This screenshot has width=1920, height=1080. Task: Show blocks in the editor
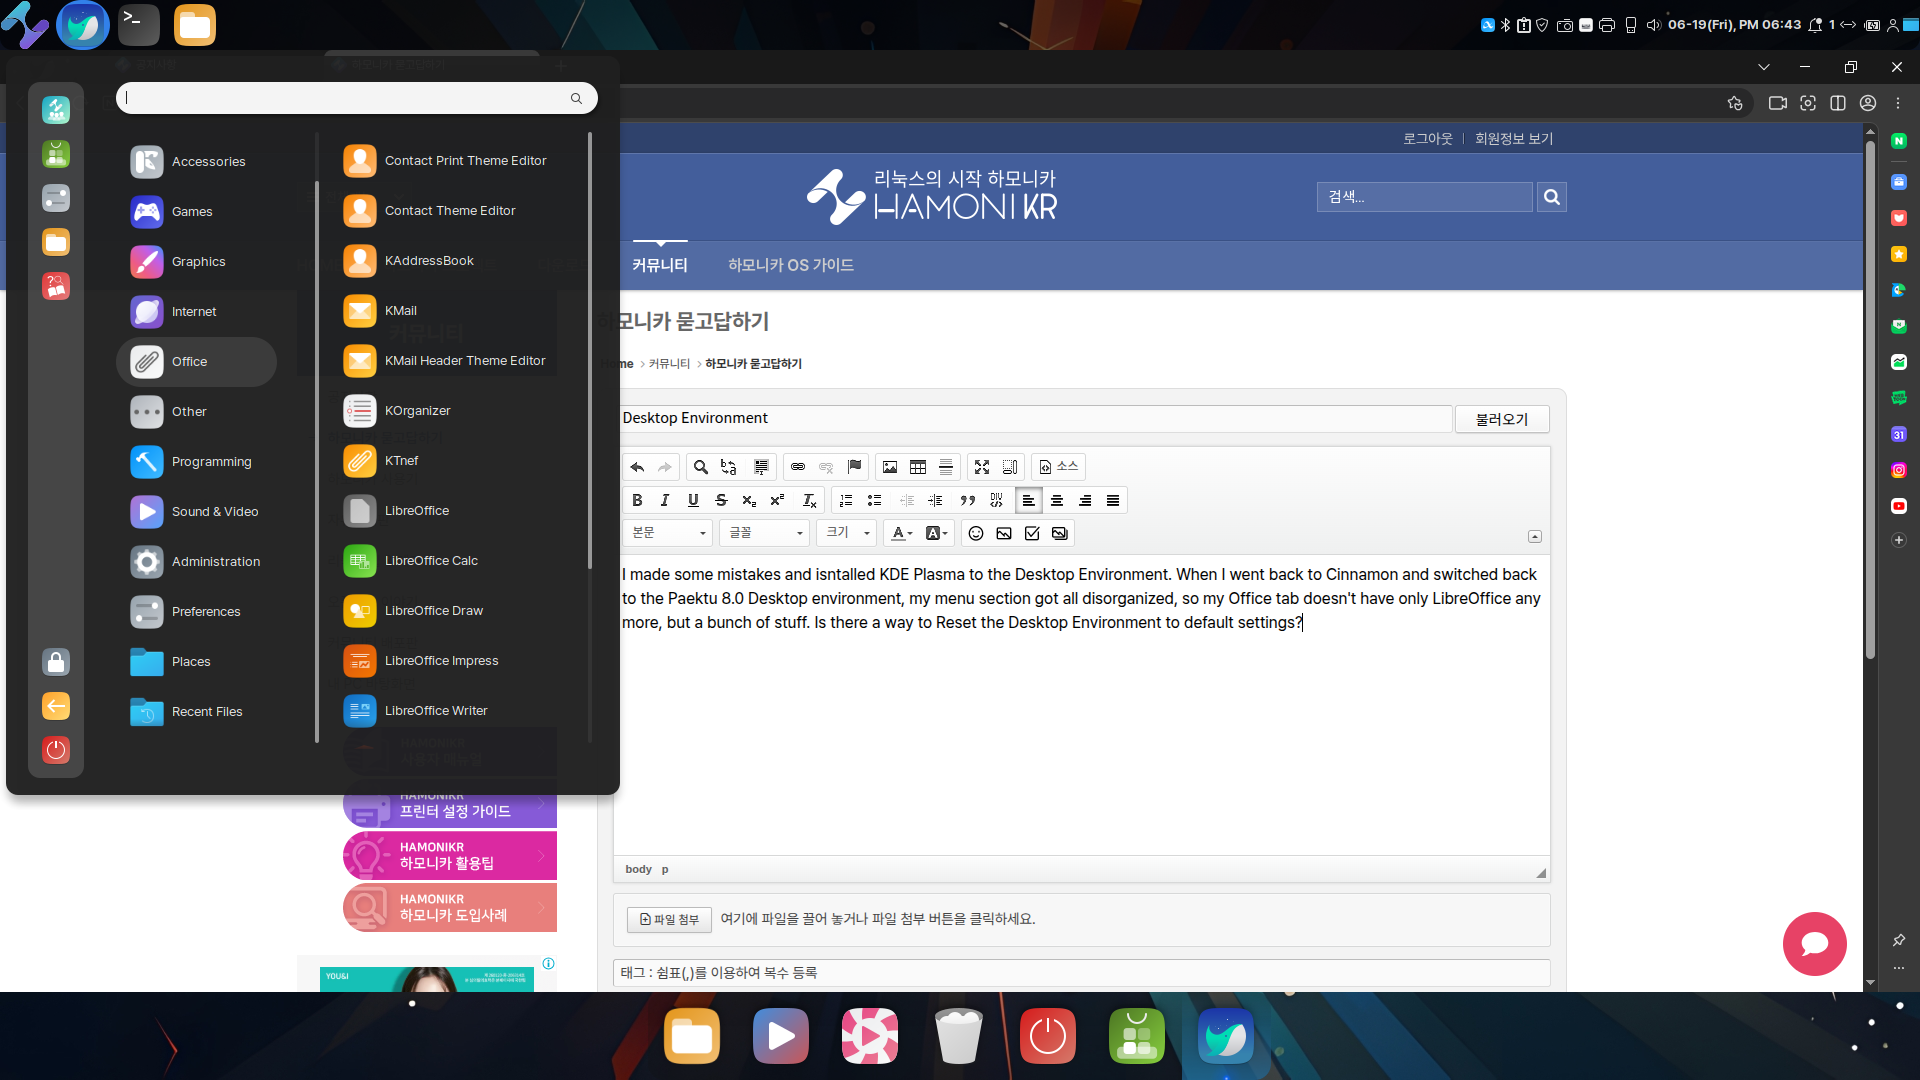pyautogui.click(x=1010, y=467)
